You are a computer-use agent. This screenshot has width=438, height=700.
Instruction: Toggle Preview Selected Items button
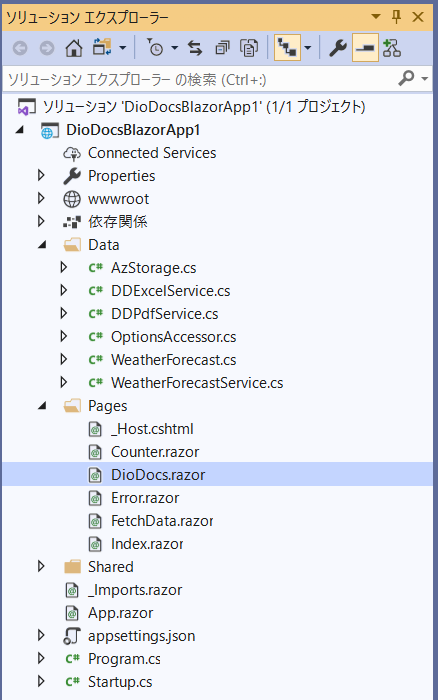[365, 48]
